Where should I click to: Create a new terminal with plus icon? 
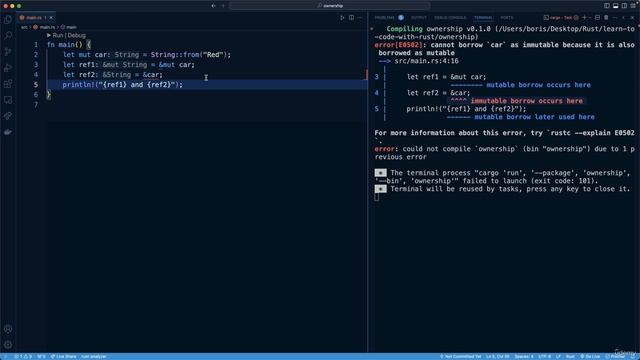point(584,18)
